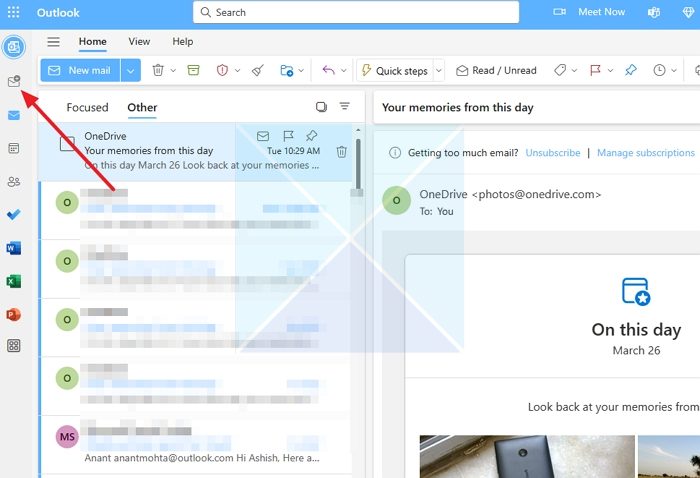Open People contacts in sidebar

14,182
